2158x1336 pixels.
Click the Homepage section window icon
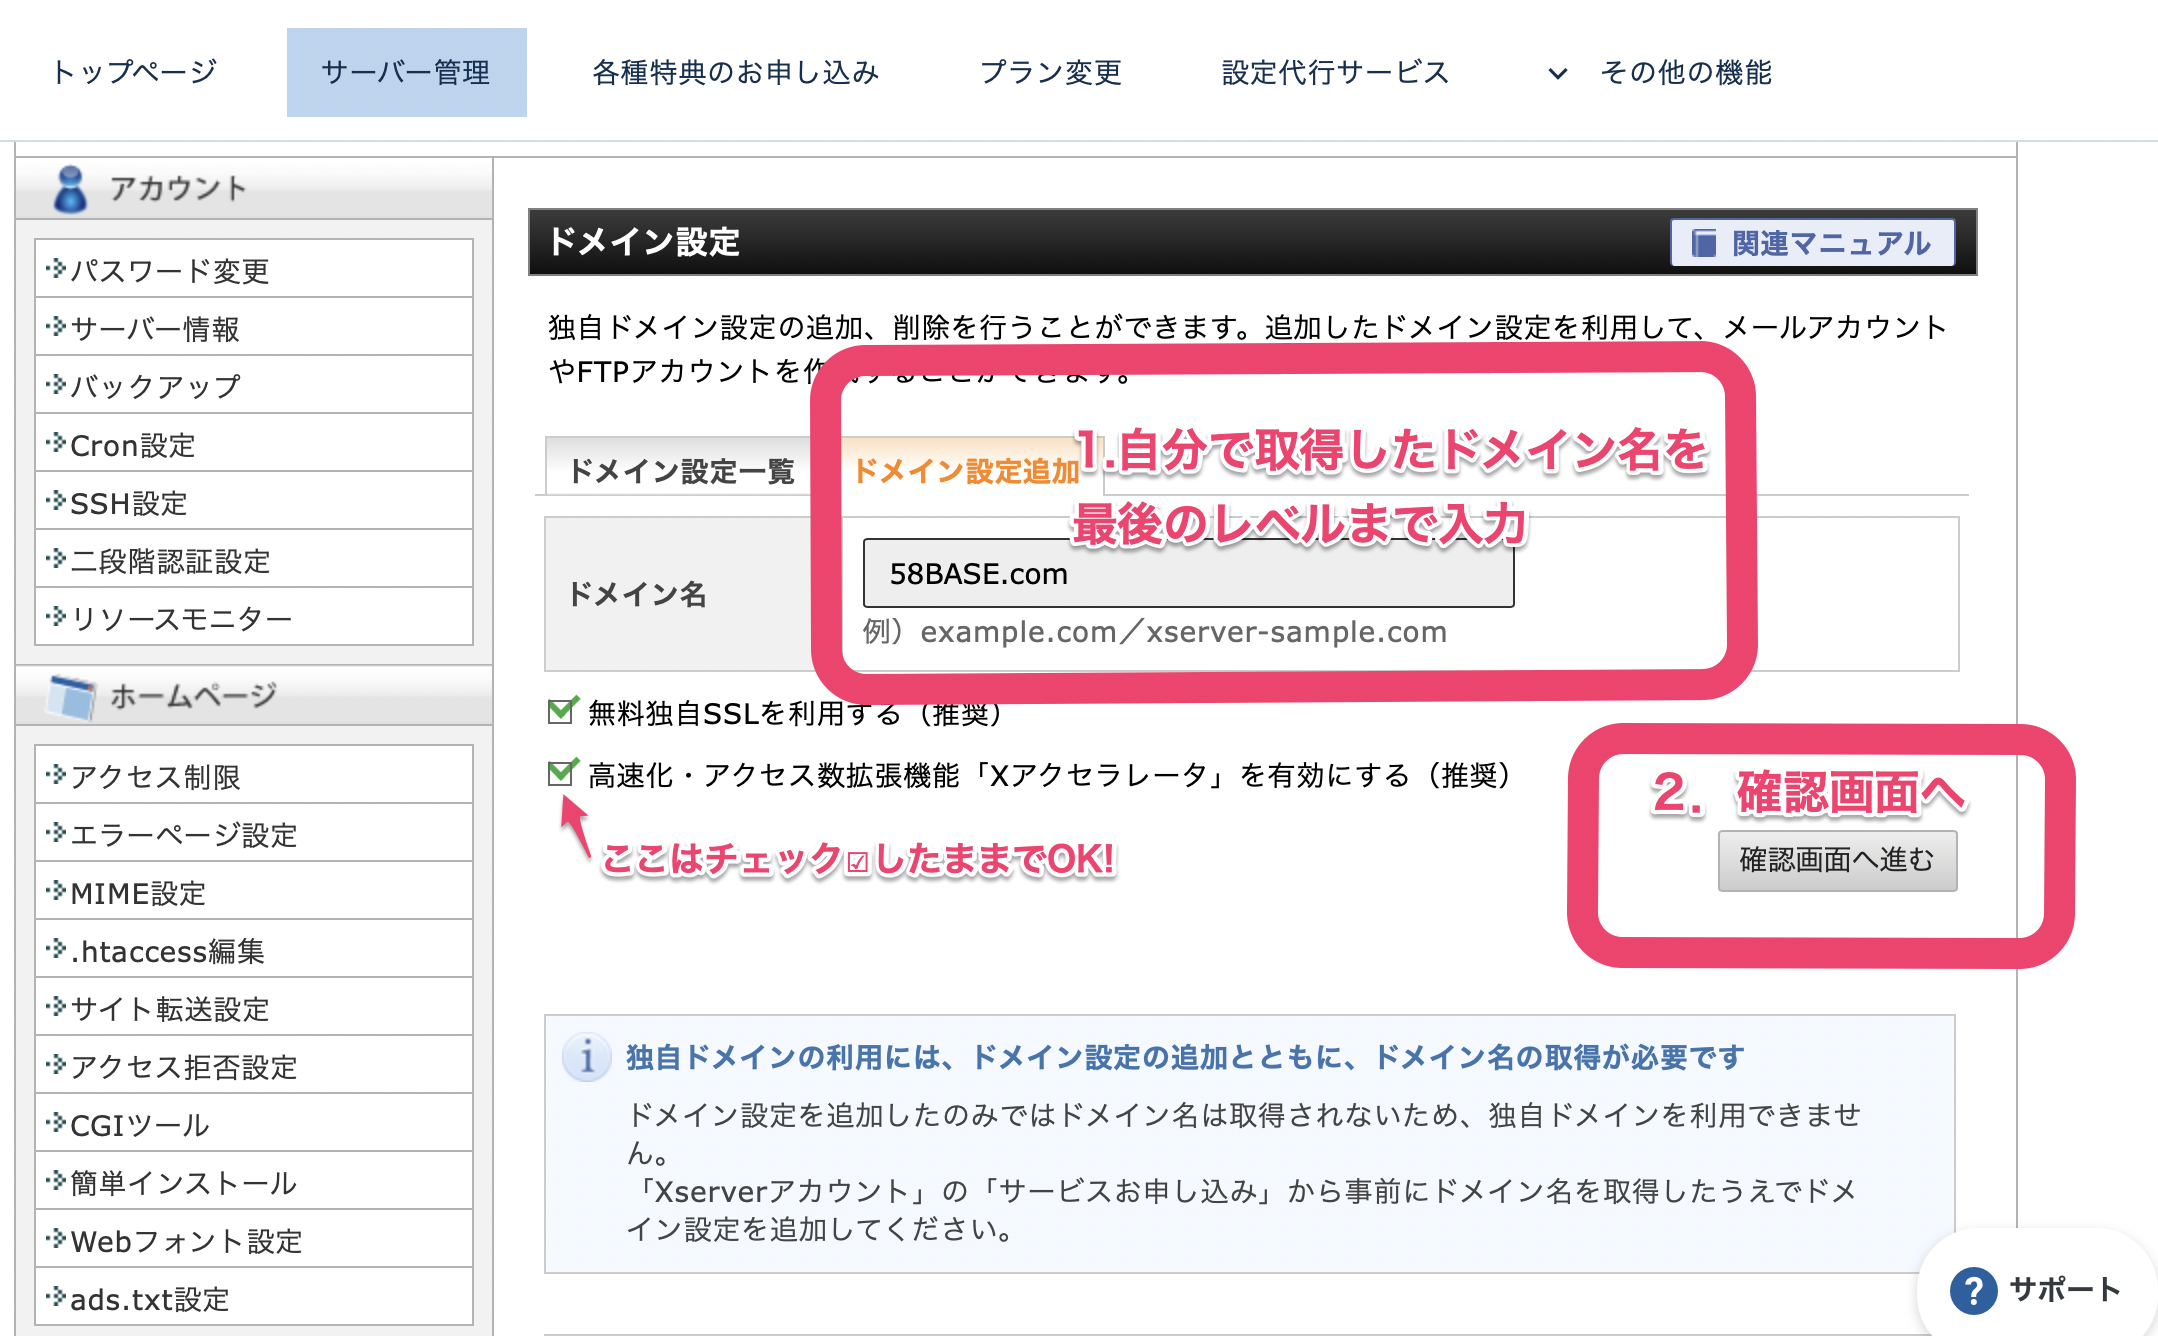click(72, 696)
